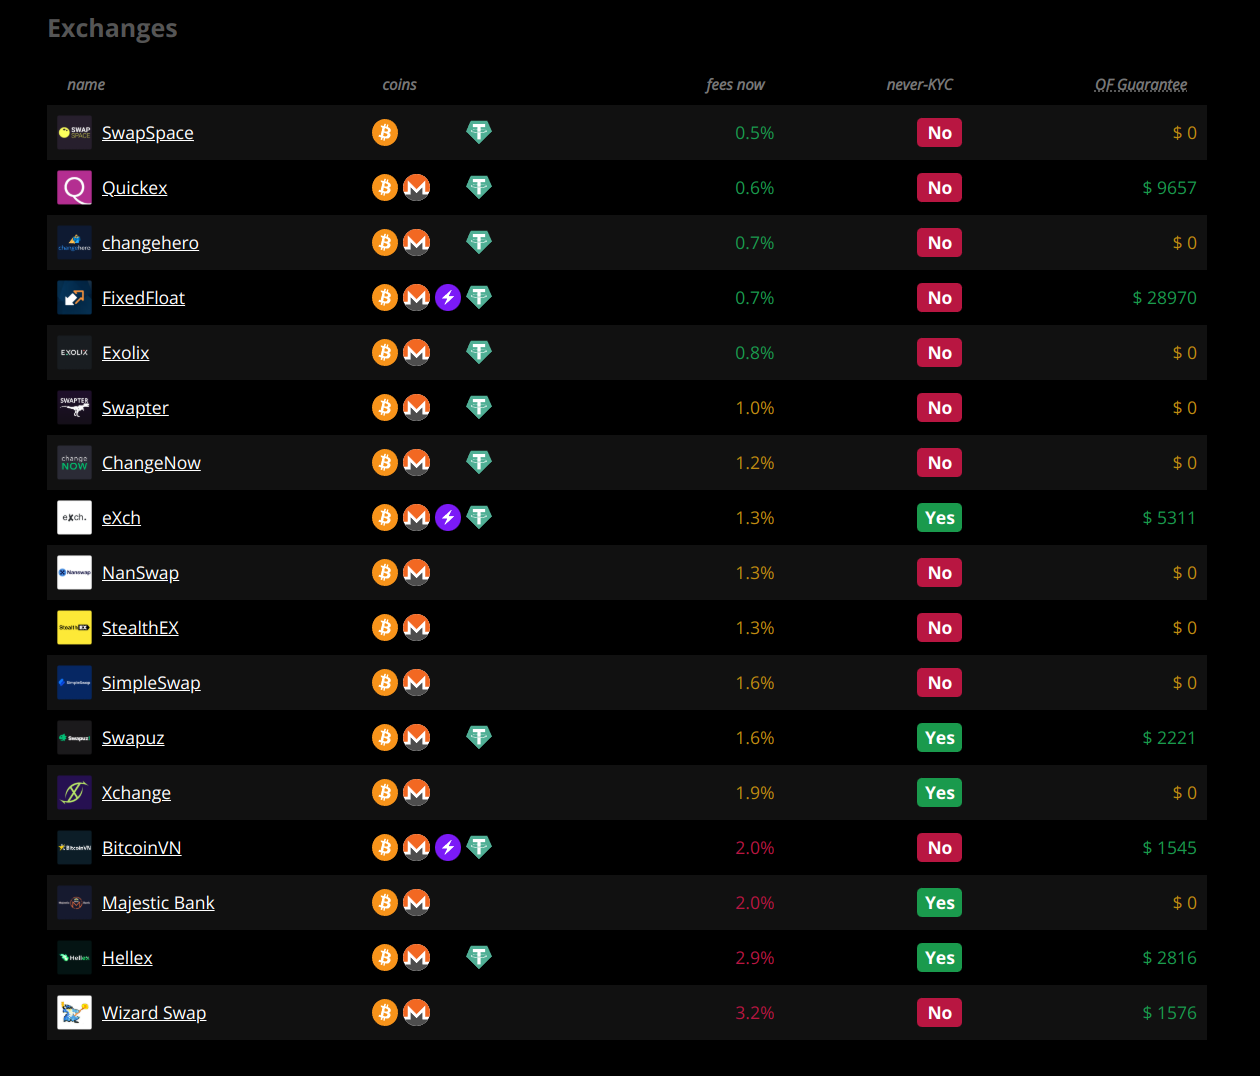Click the ChangeNow logo icon

[x=74, y=463]
